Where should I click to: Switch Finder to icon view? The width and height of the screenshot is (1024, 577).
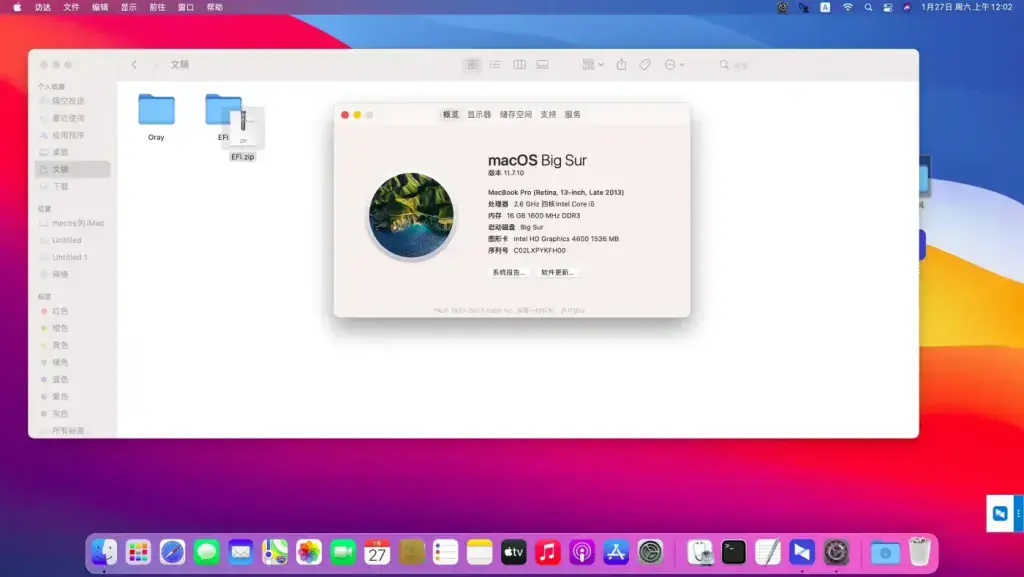[x=472, y=65]
